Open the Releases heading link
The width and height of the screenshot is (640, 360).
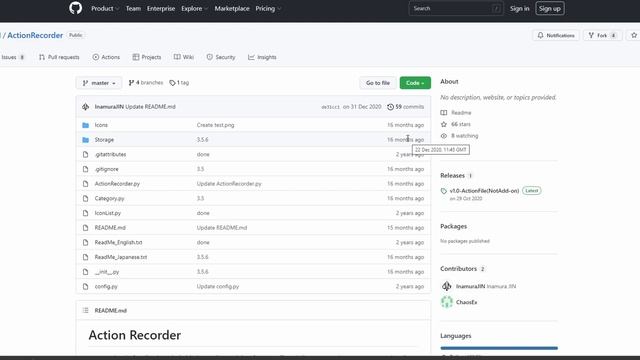pyautogui.click(x=452, y=176)
